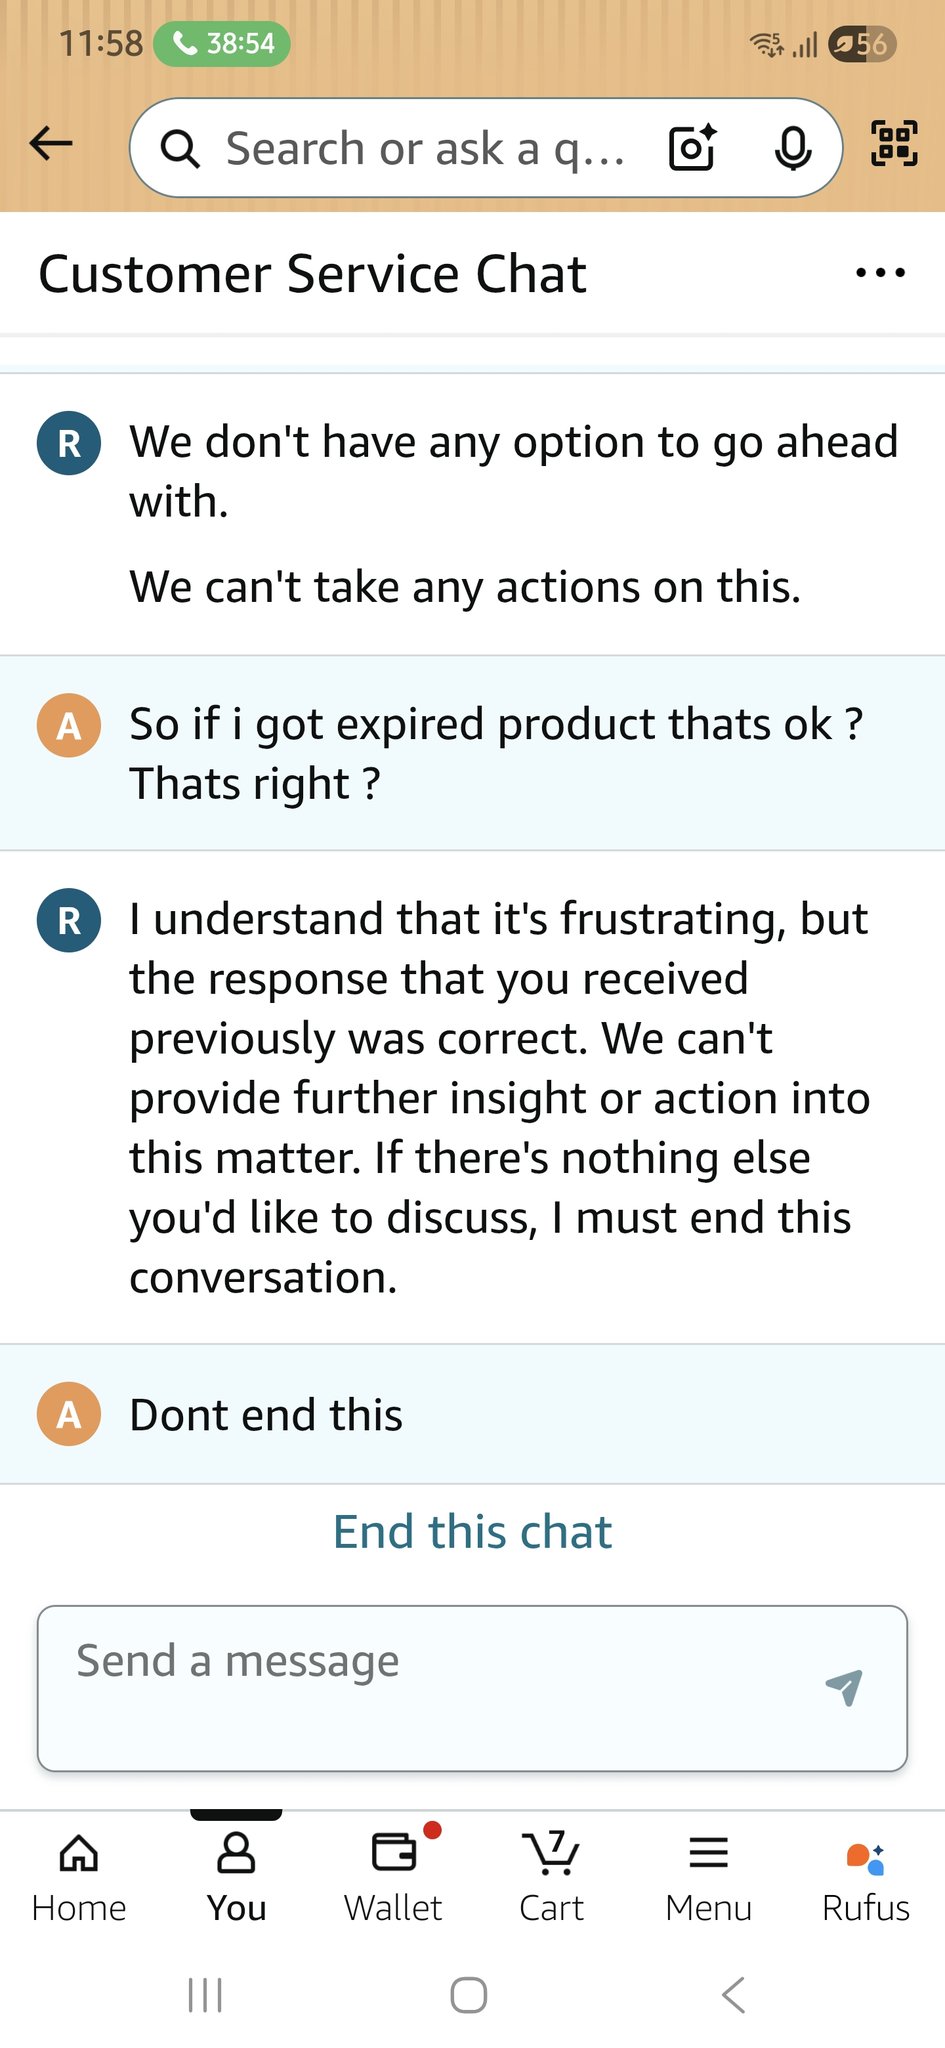This screenshot has height=2048, width=945.
Task: Tap the back arrow icon
Action: (51, 145)
